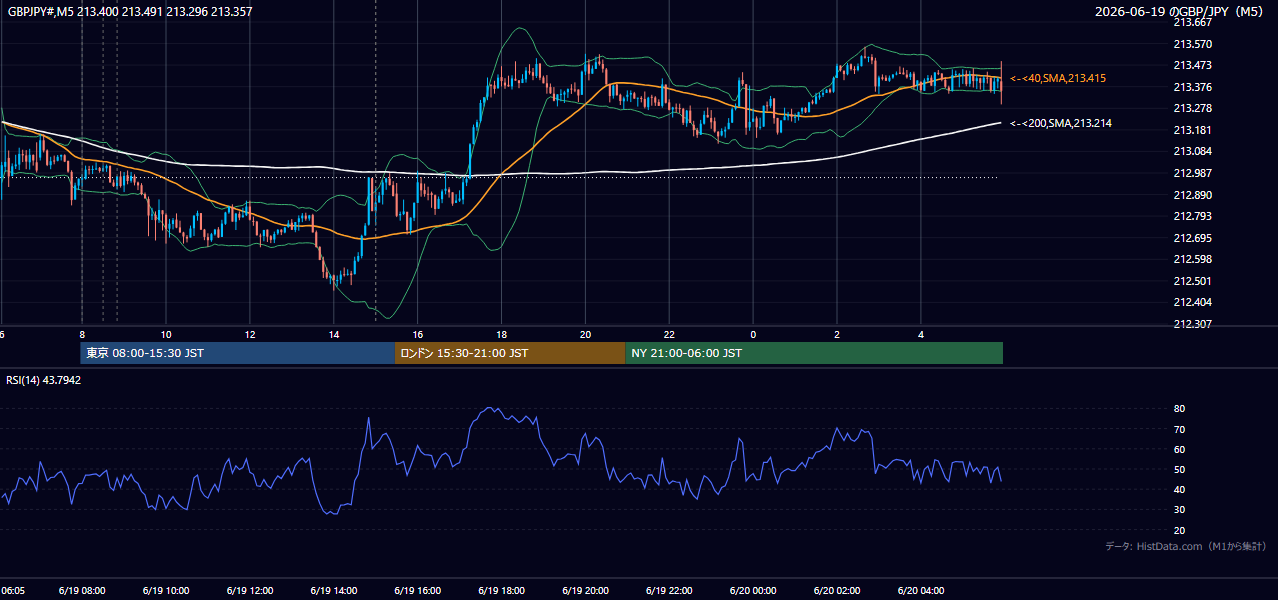
Task: Click the 6/19 18:00 bottom time label
Action: click(502, 591)
